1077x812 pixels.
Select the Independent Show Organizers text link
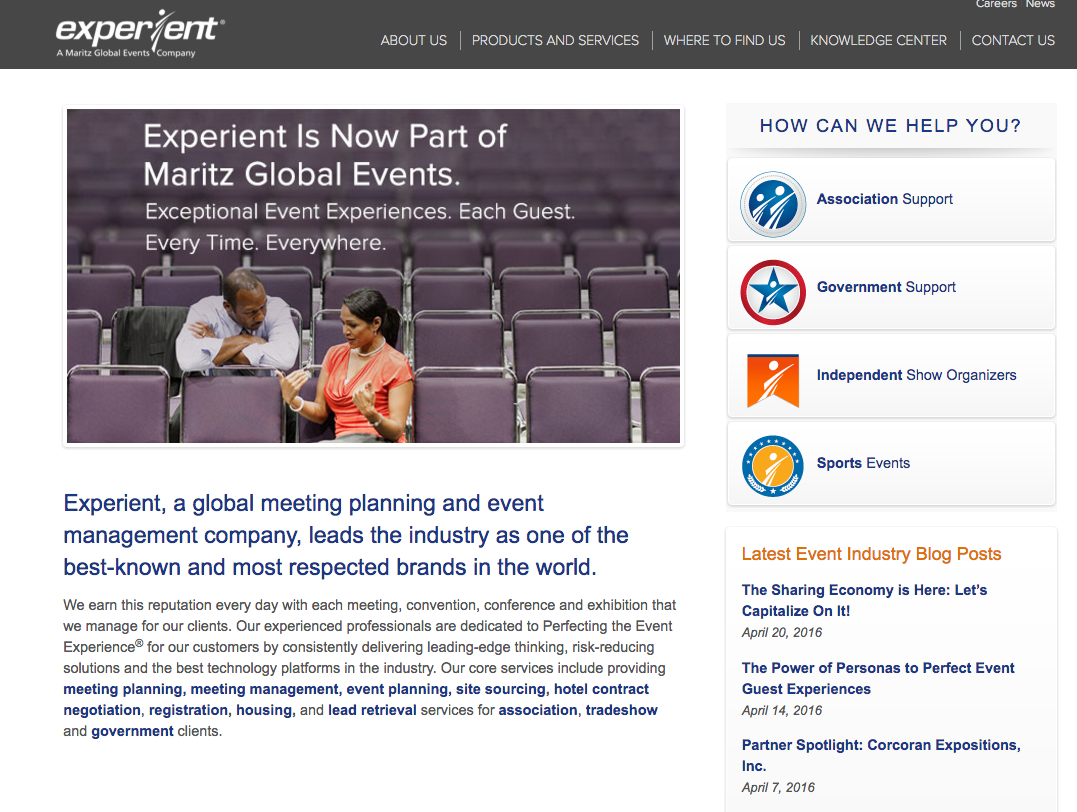(916, 375)
